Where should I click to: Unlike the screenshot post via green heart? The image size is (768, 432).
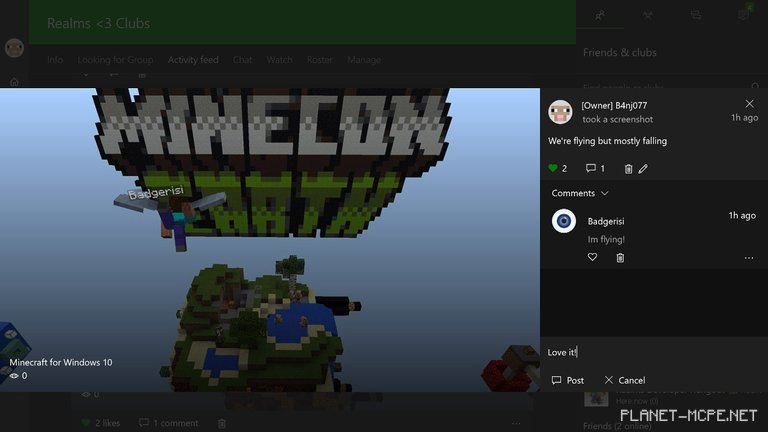coord(553,169)
